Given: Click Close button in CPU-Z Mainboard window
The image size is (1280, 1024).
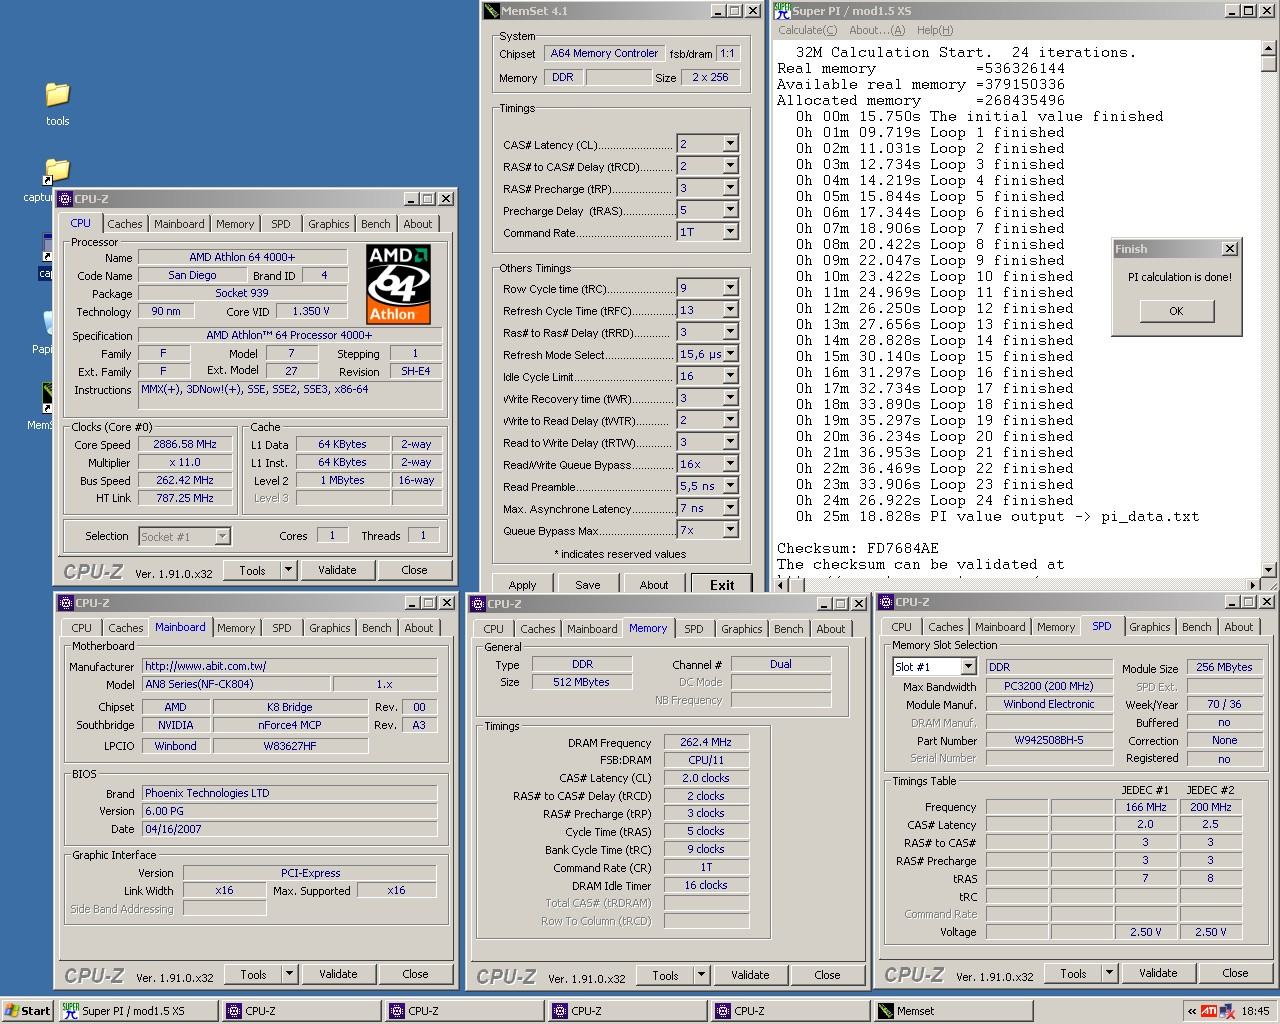Looking at the screenshot, I should point(415,974).
